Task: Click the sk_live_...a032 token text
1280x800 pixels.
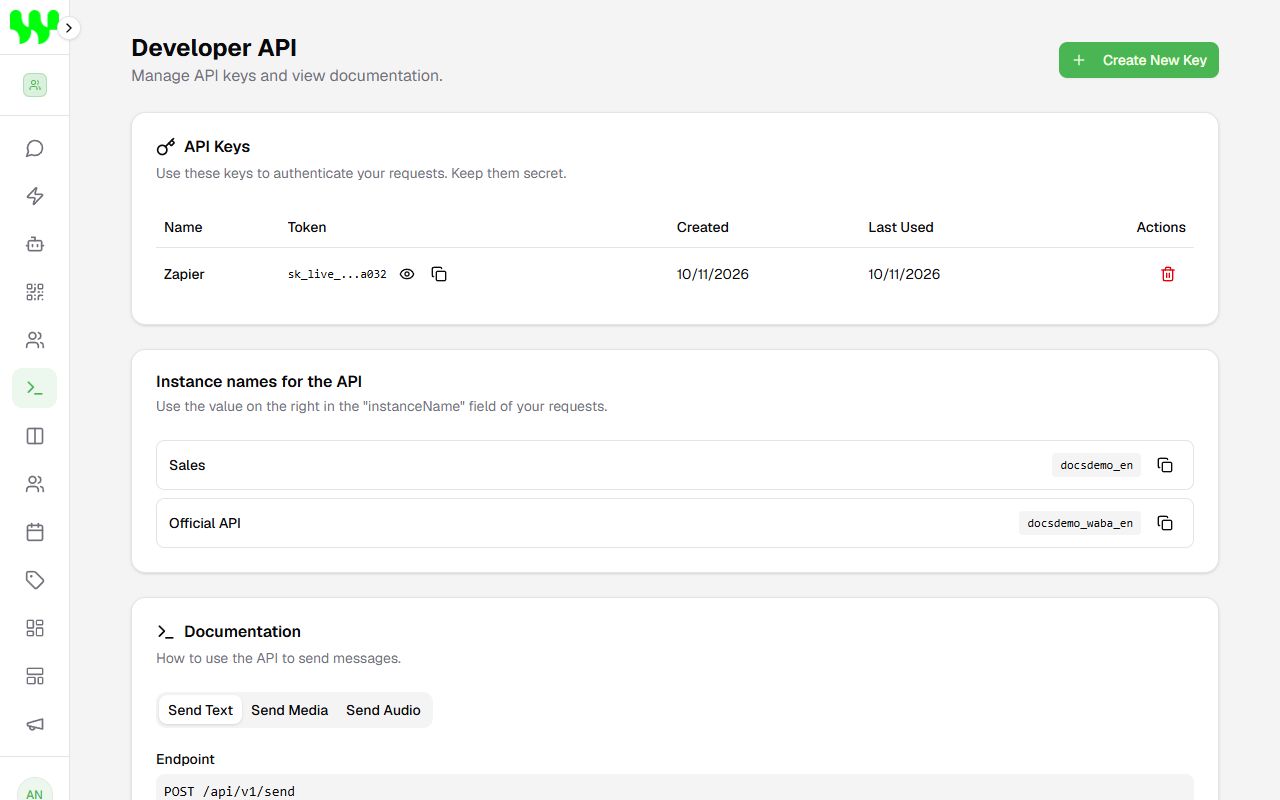Action: tap(337, 274)
